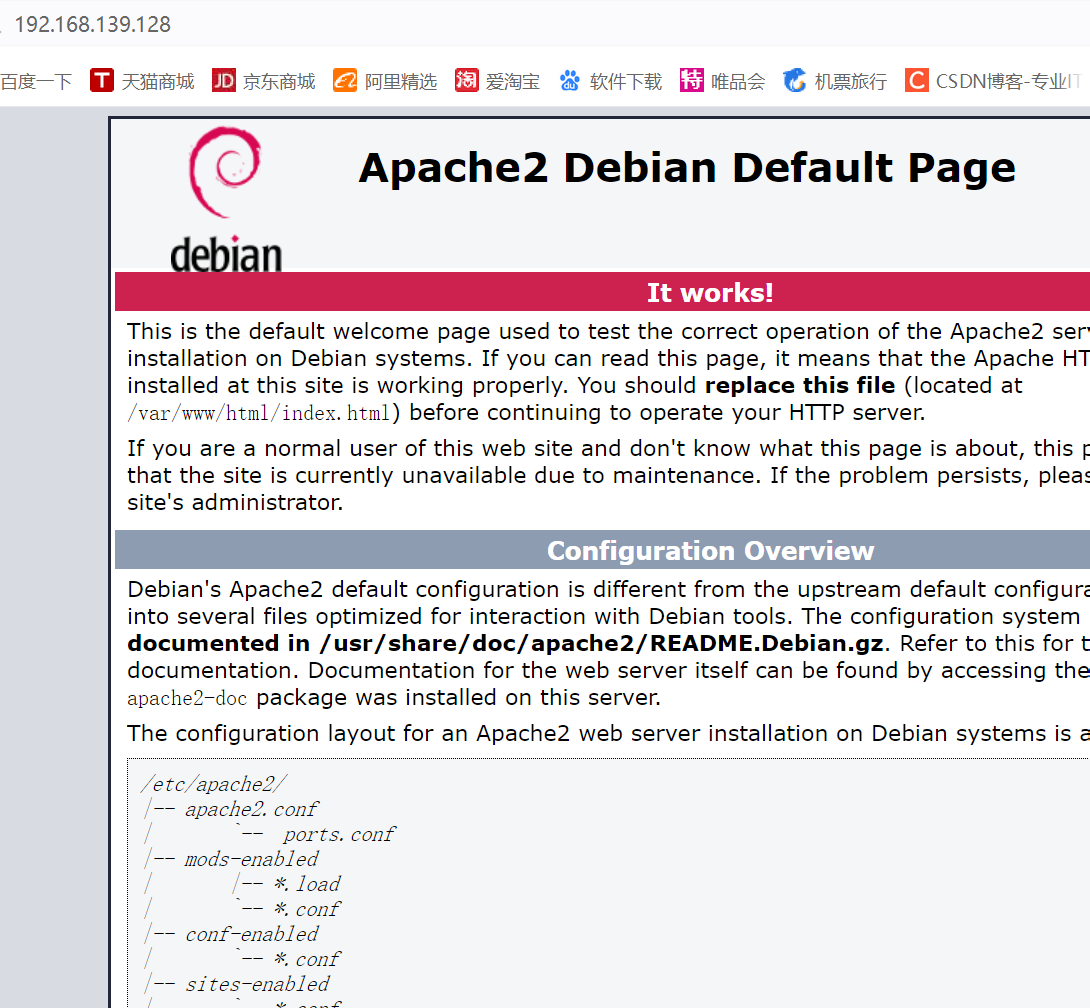The width and height of the screenshot is (1090, 1008).
Task: Click the Debian swirl logo image
Action: 226,199
